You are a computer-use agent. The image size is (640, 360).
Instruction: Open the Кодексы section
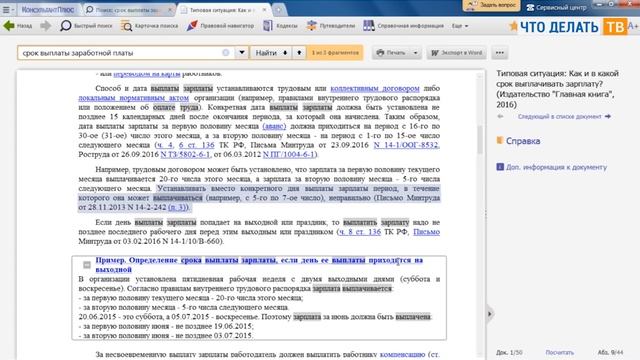pos(280,26)
